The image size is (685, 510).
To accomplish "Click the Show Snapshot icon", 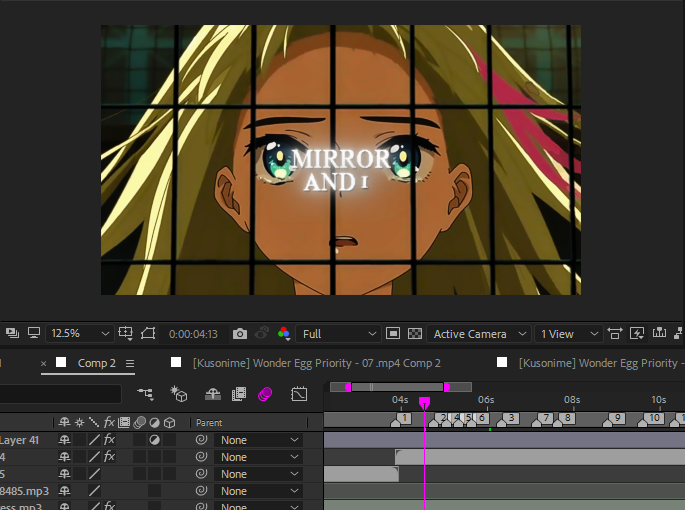I will 261,333.
